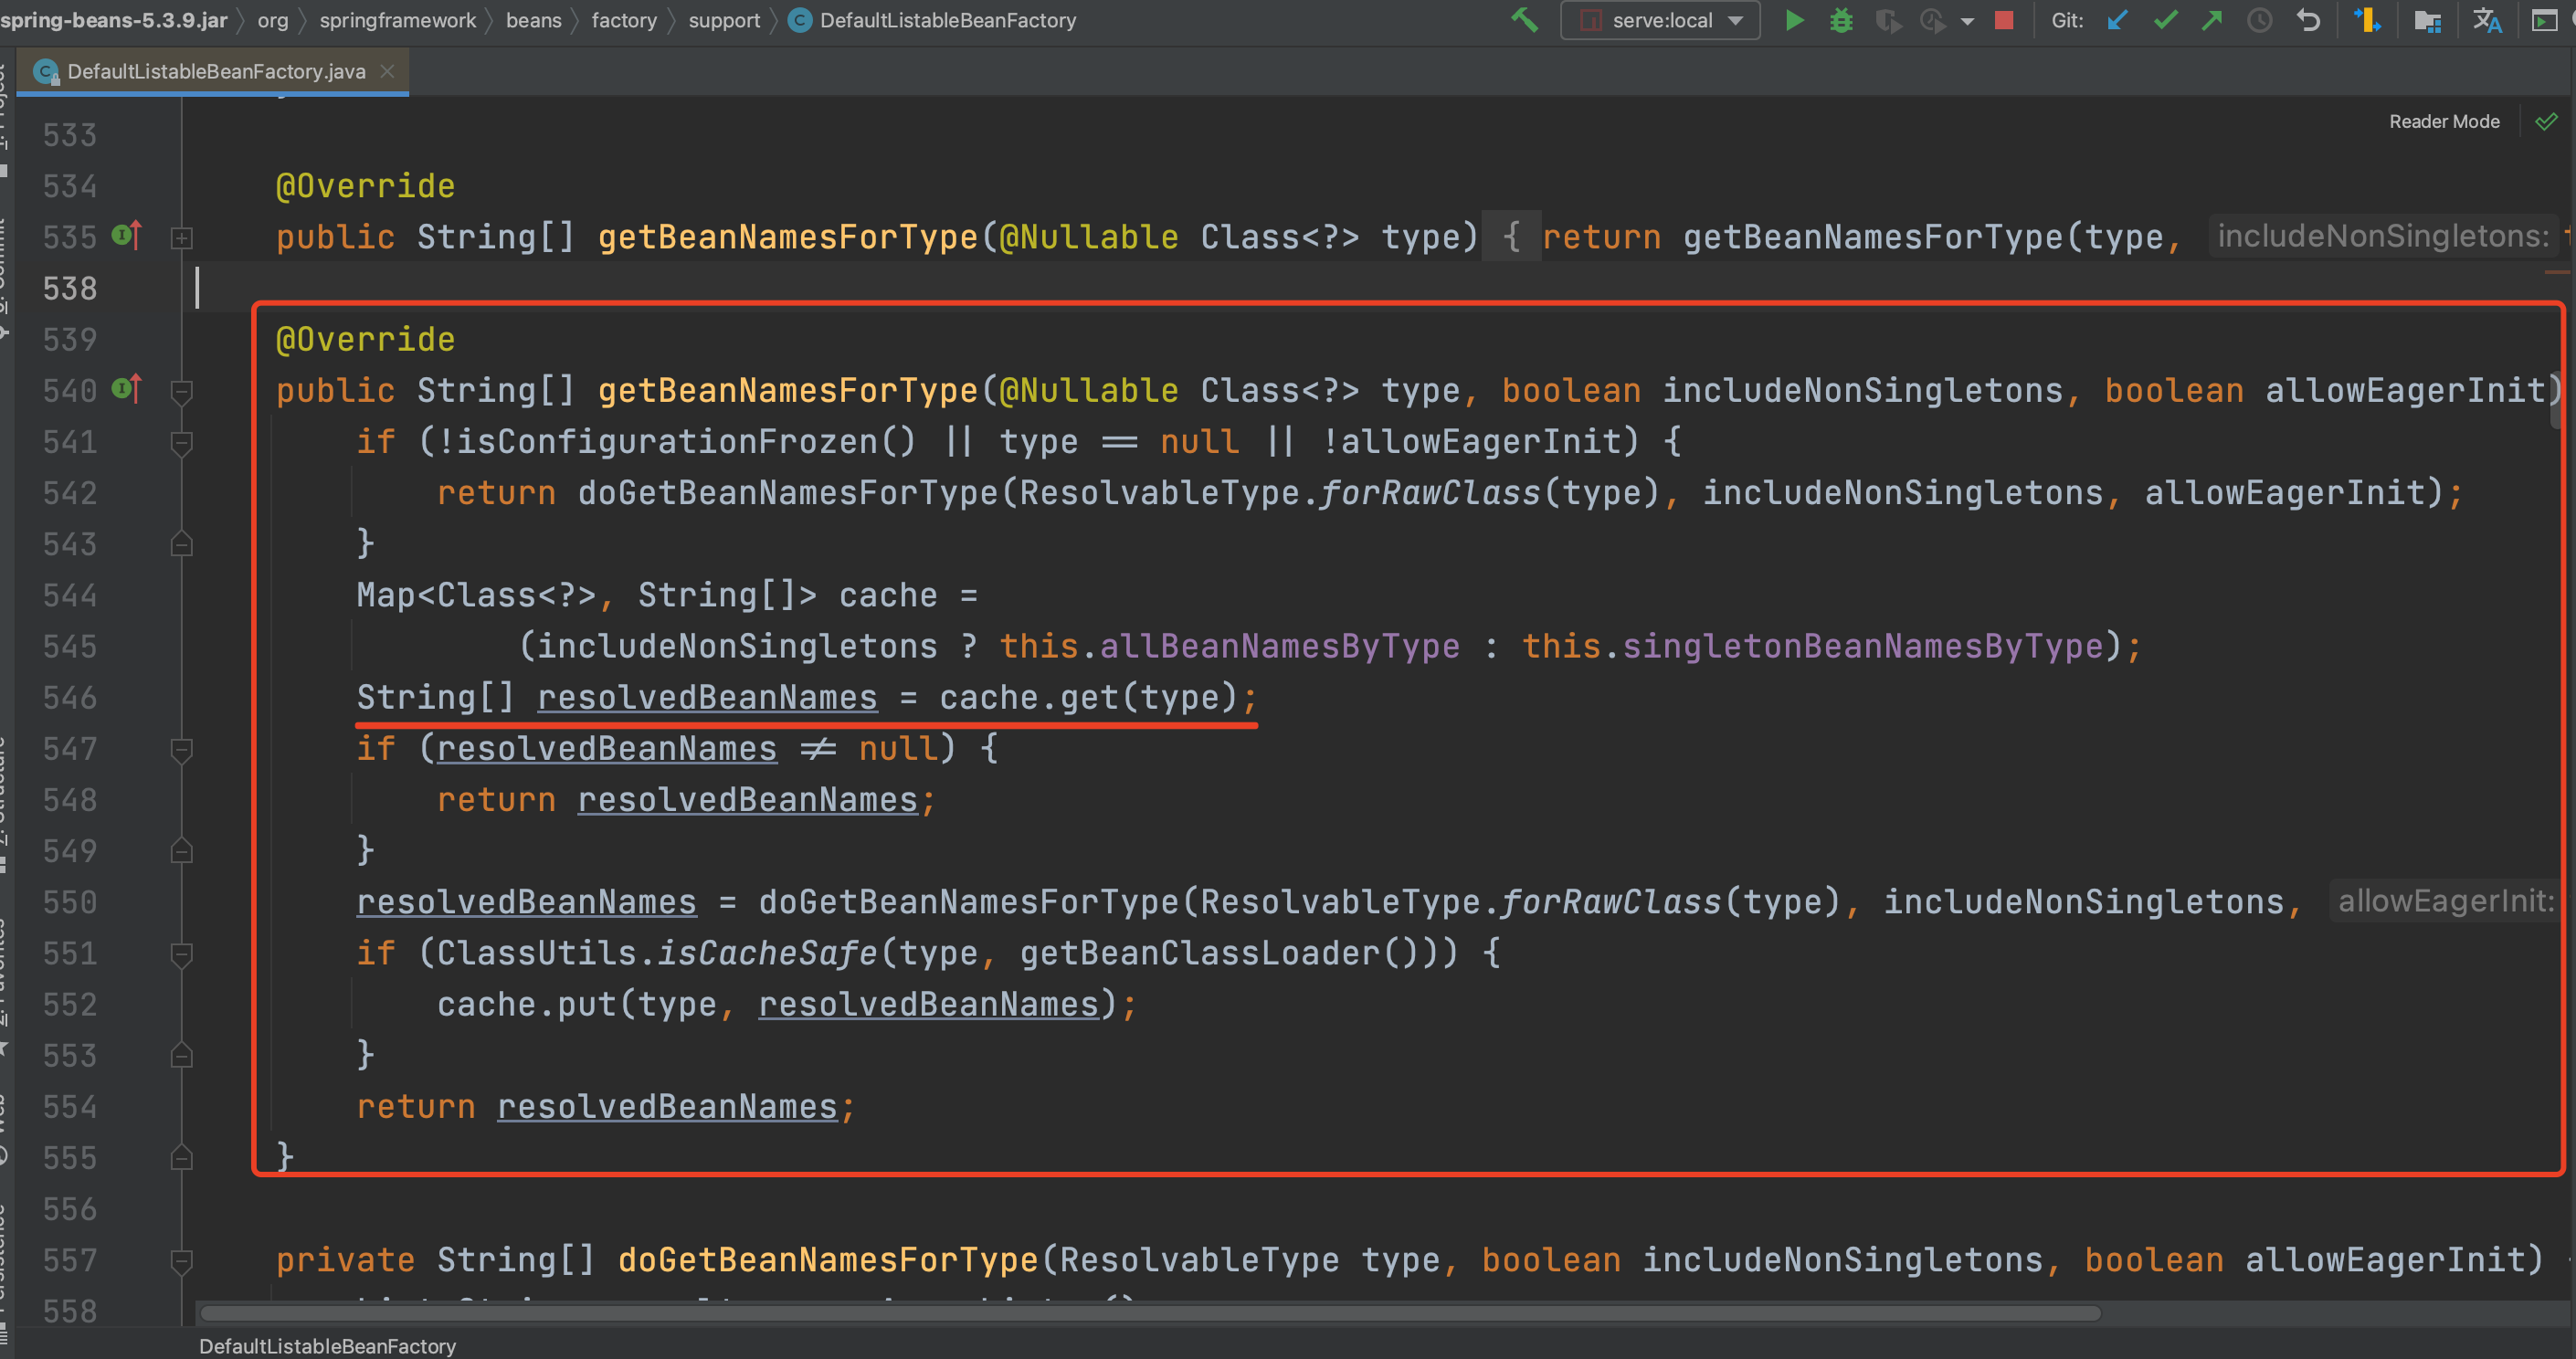Image resolution: width=2576 pixels, height=1359 pixels.
Task: Click the springframework breadcrumb segment
Action: 397,20
